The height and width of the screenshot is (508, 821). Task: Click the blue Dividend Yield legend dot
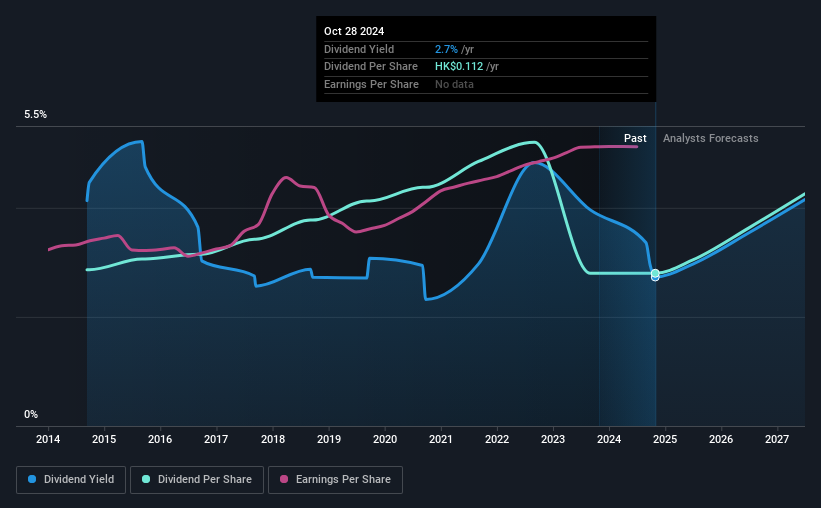[32, 479]
